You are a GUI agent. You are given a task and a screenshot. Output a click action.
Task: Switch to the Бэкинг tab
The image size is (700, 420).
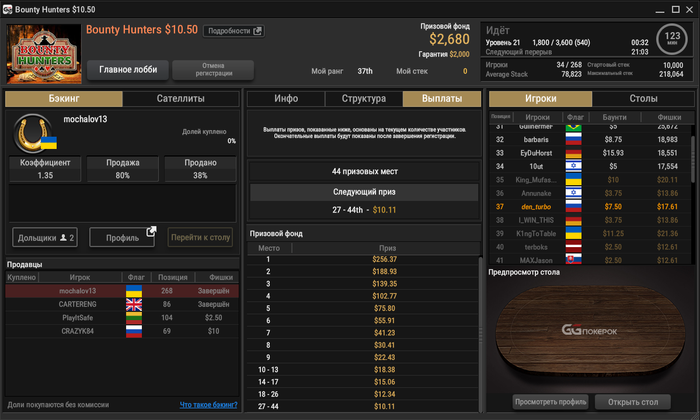(64, 99)
